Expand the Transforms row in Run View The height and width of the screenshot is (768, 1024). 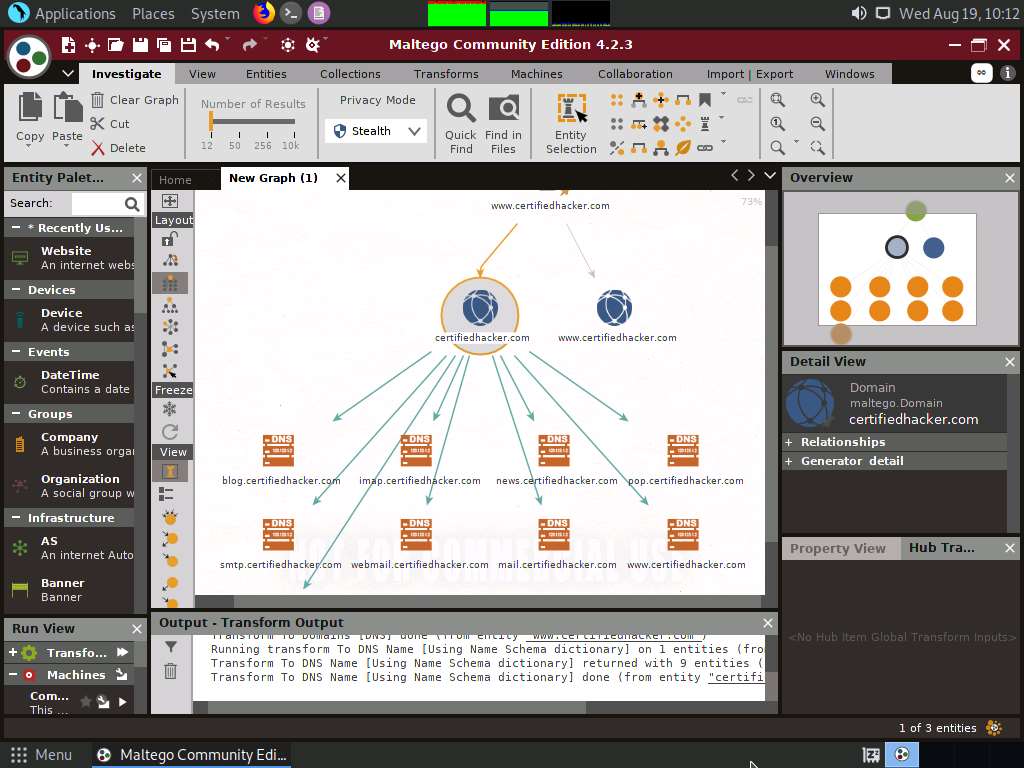[x=13, y=652]
